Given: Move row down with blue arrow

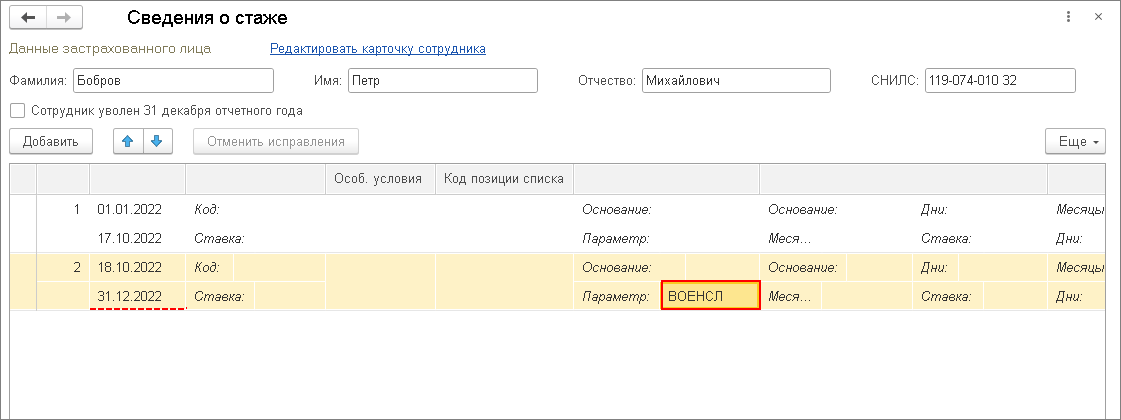Looking at the screenshot, I should 155,141.
